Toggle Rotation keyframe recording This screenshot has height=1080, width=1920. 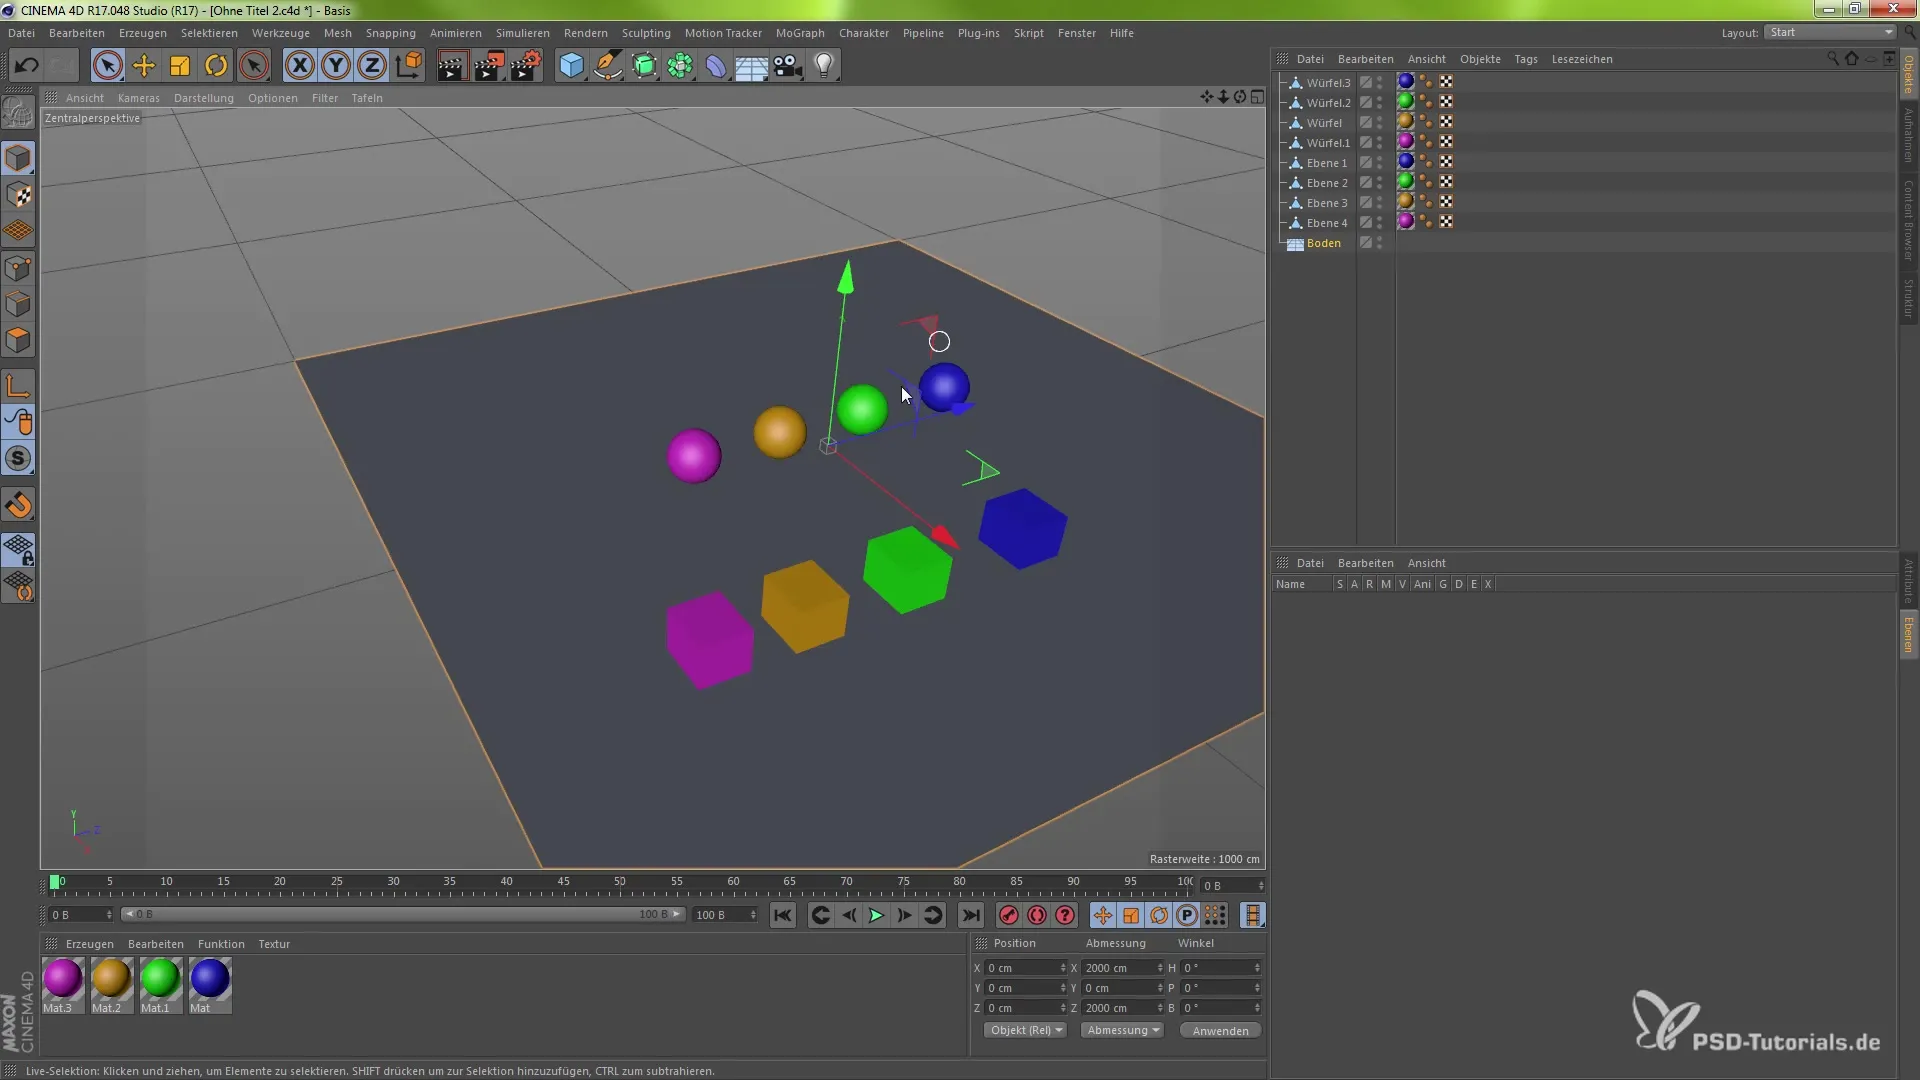1158,915
